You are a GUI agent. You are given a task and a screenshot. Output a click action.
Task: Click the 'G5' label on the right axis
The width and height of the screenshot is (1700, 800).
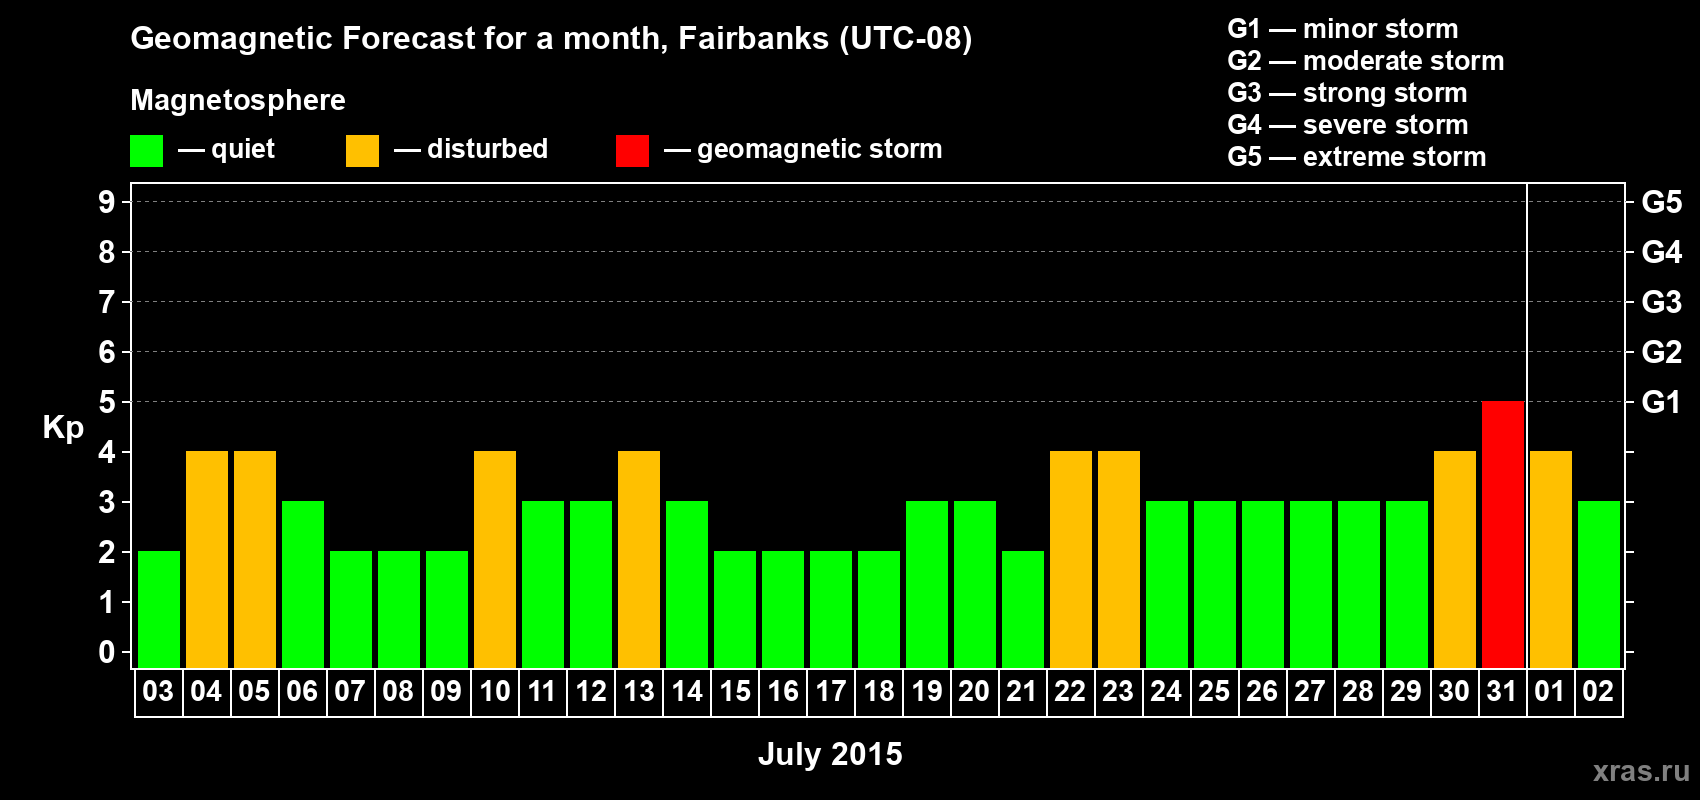1662,202
